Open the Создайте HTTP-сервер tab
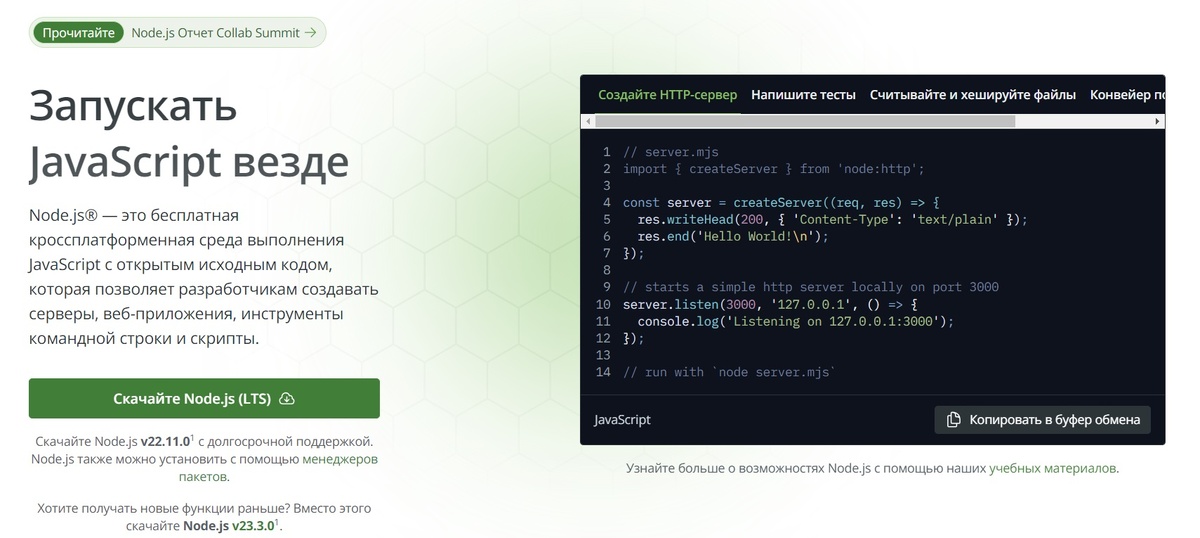Viewport: 1200px width, 538px height. click(x=667, y=95)
